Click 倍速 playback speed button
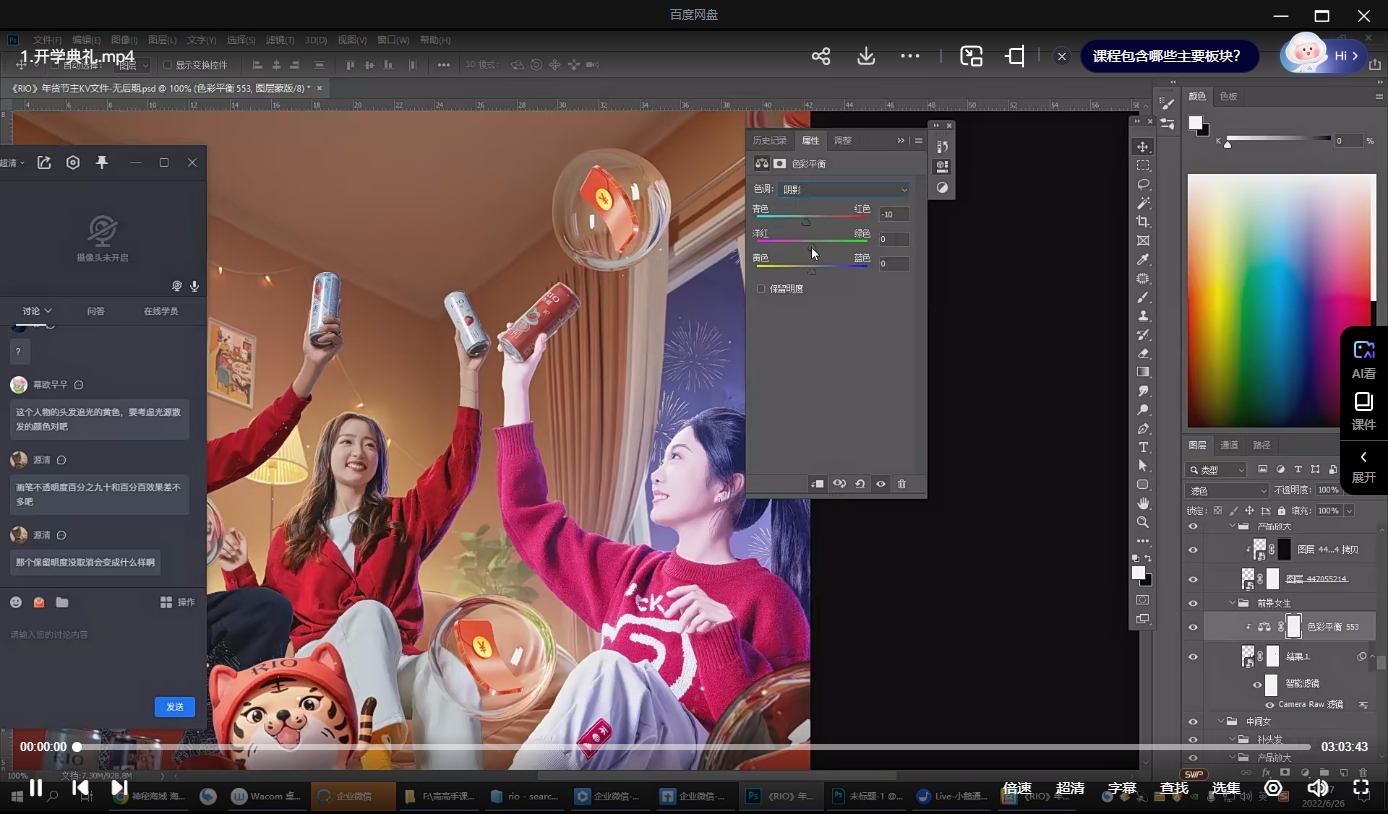Screen dimensions: 1388x814 [x=1017, y=788]
